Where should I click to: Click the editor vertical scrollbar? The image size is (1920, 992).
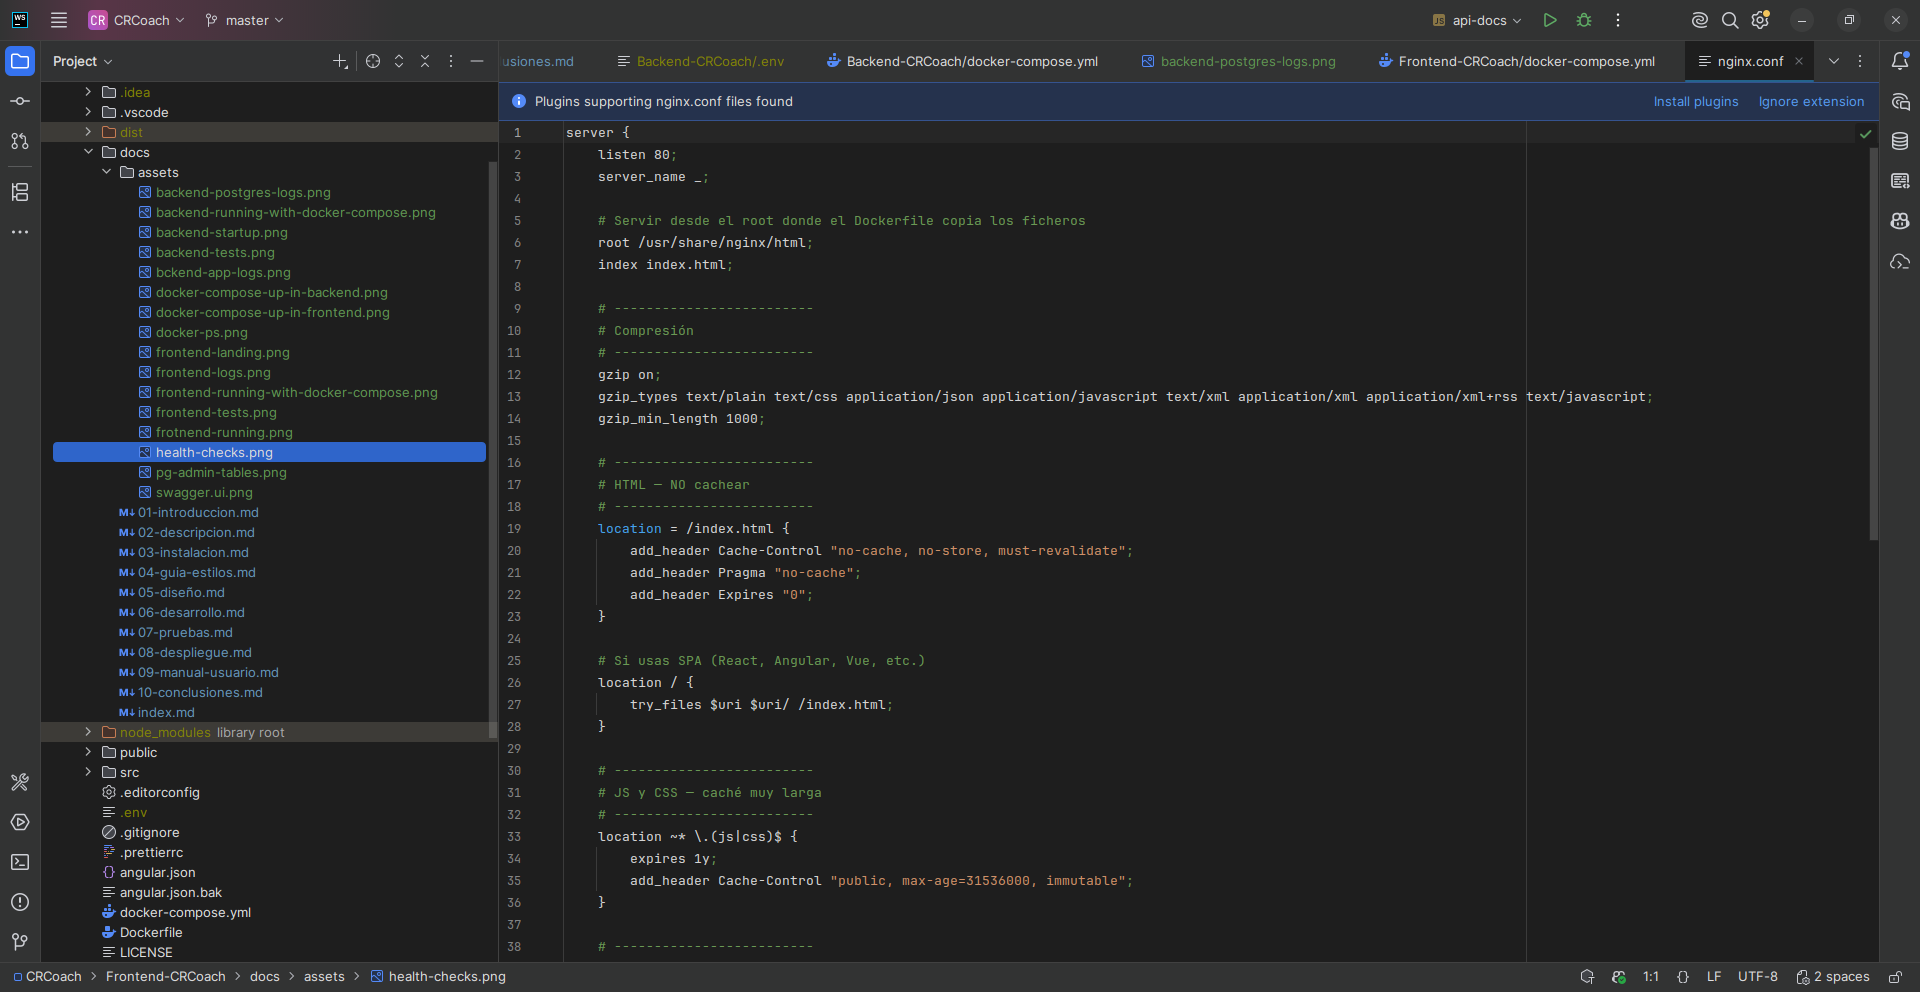point(1873,344)
